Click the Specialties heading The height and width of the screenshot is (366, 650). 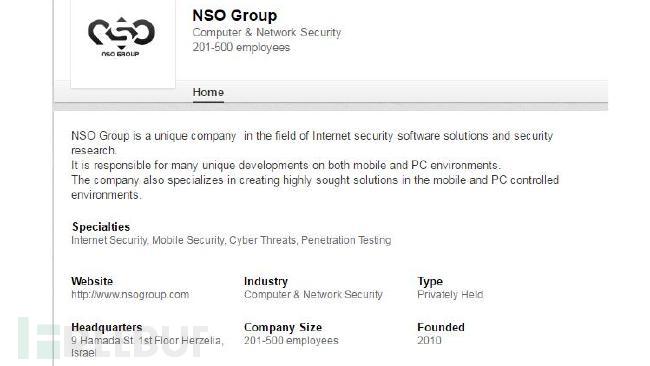(101, 227)
